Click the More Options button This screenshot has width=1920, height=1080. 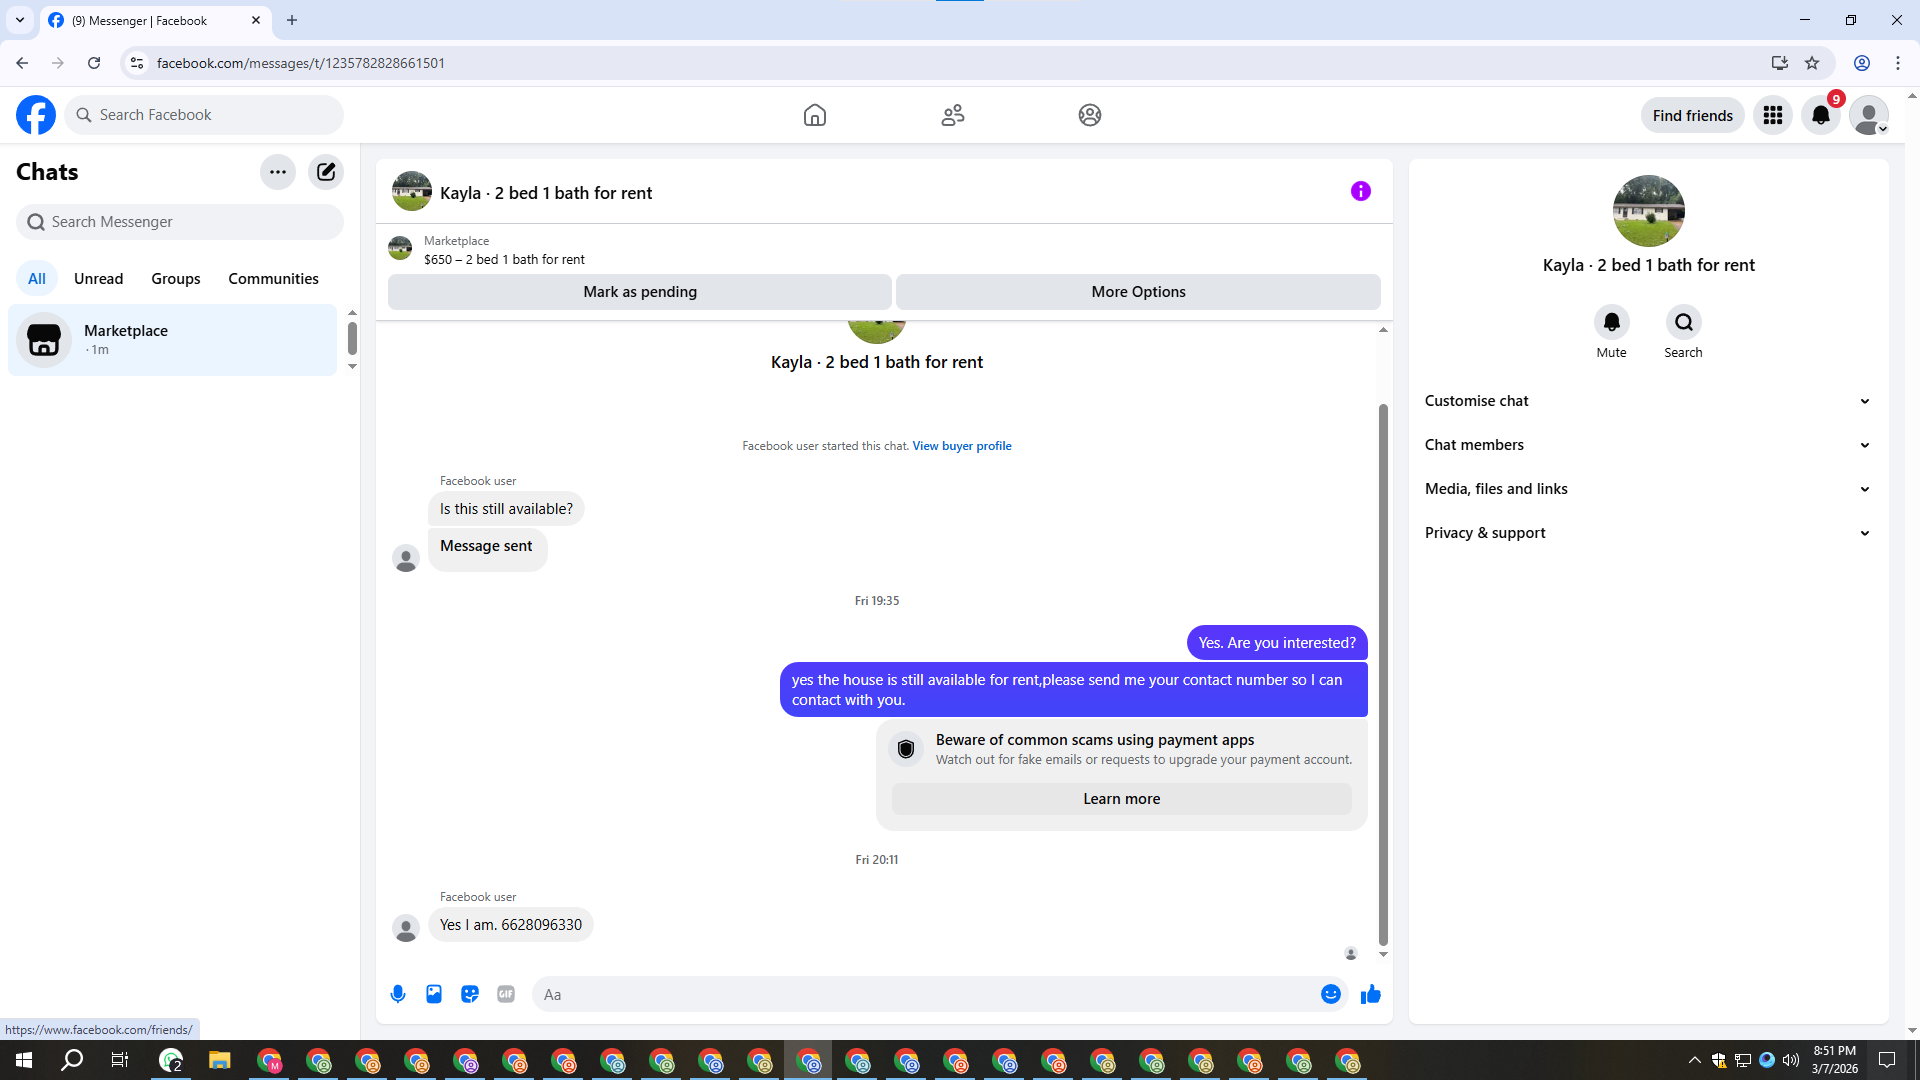pos(1138,292)
